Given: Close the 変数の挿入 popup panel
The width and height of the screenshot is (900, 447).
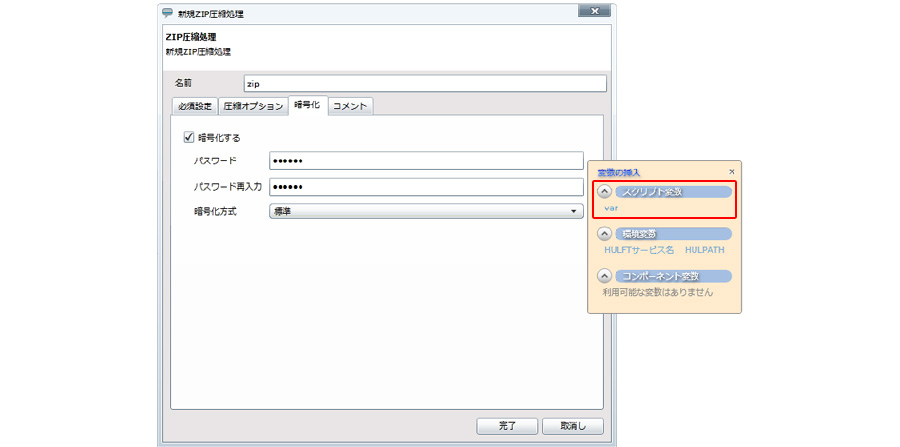Looking at the screenshot, I should coord(731,172).
